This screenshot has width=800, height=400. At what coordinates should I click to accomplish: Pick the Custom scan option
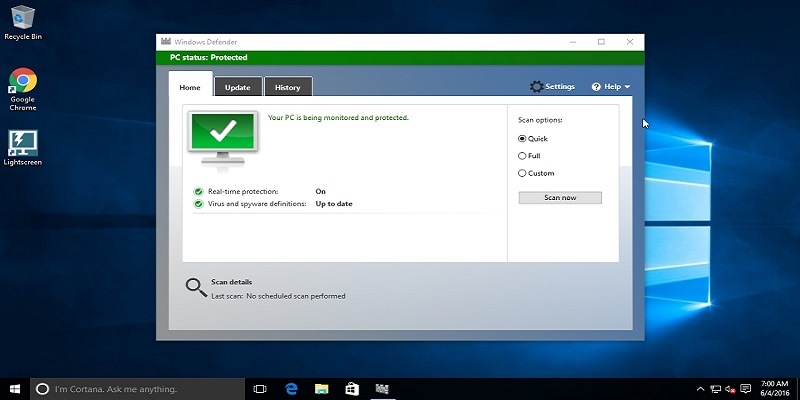tap(522, 173)
